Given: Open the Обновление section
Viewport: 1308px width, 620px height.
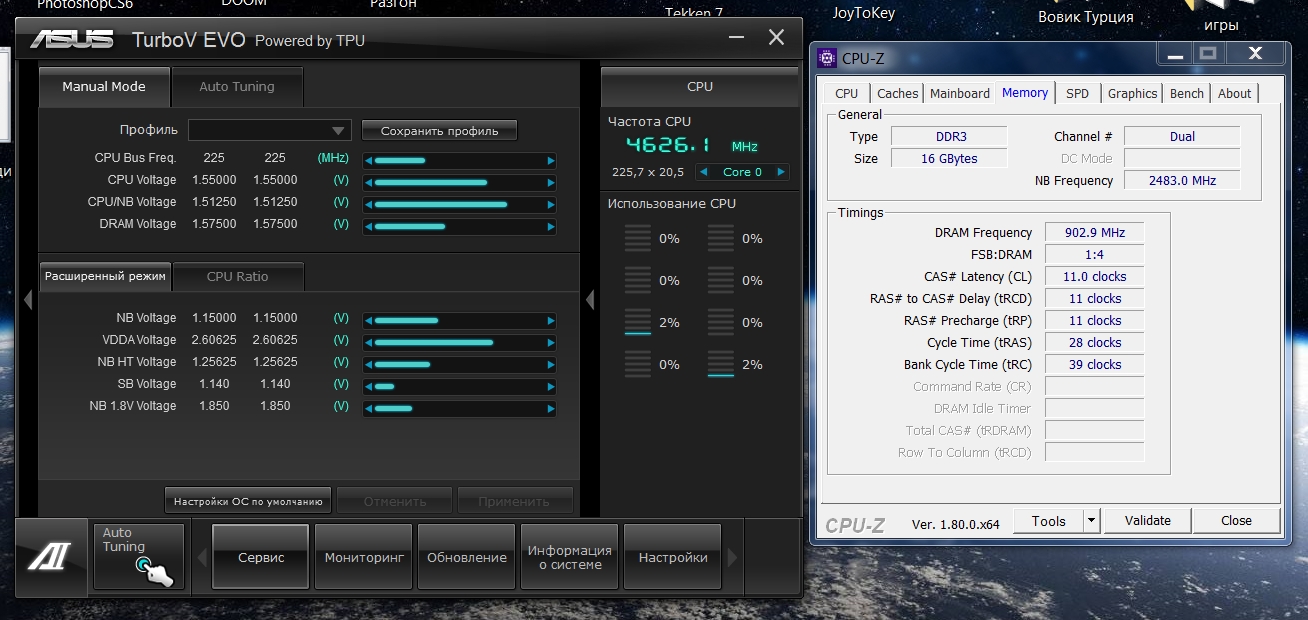Looking at the screenshot, I should click(467, 557).
